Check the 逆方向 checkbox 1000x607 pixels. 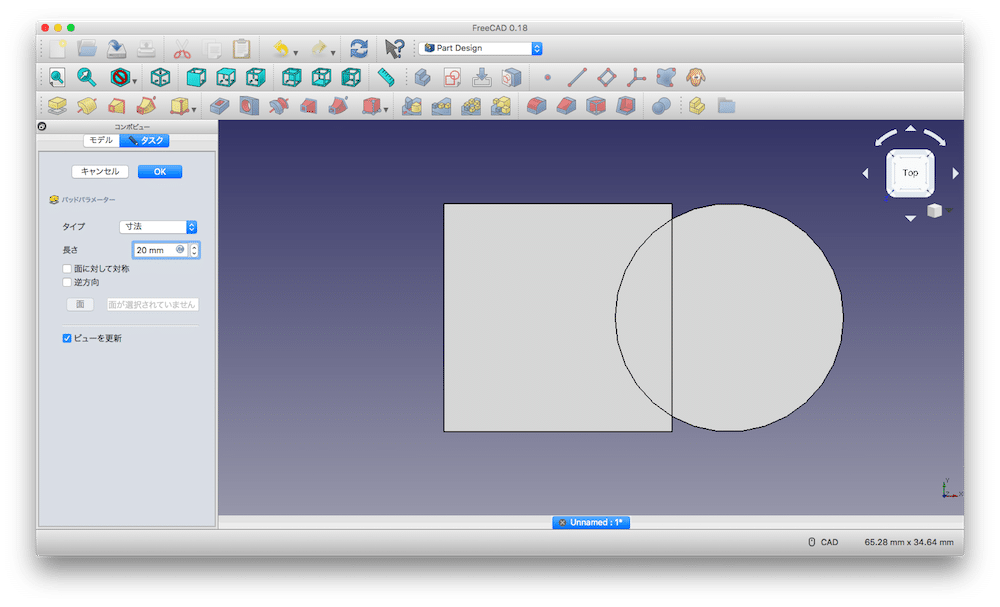point(67,283)
